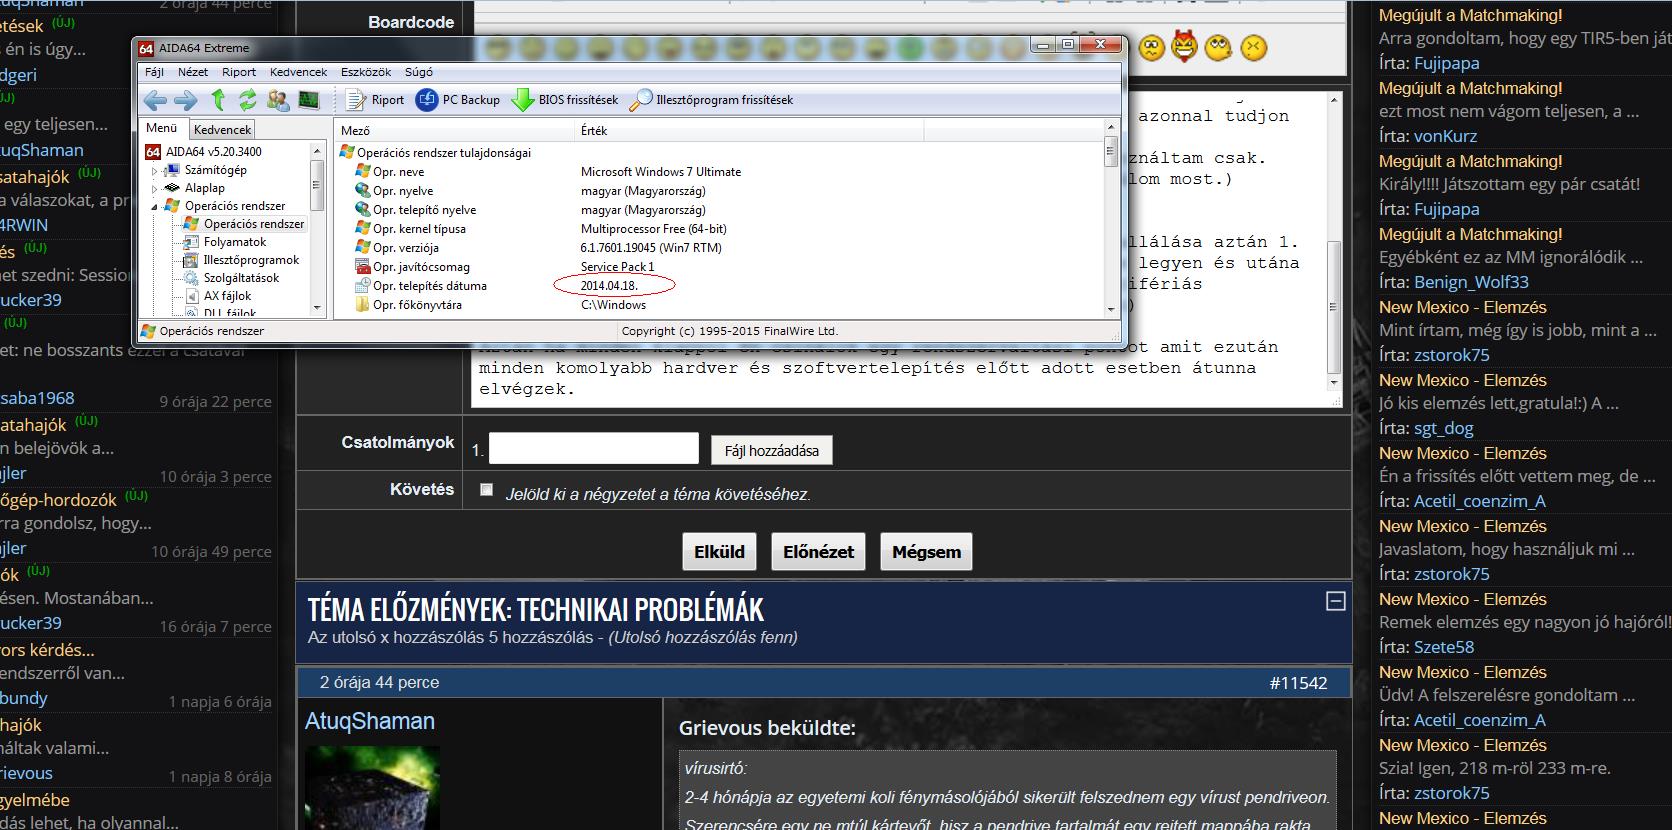The image size is (1672, 830).
Task: Open sgt_dog's profile link
Action: (x=1443, y=428)
